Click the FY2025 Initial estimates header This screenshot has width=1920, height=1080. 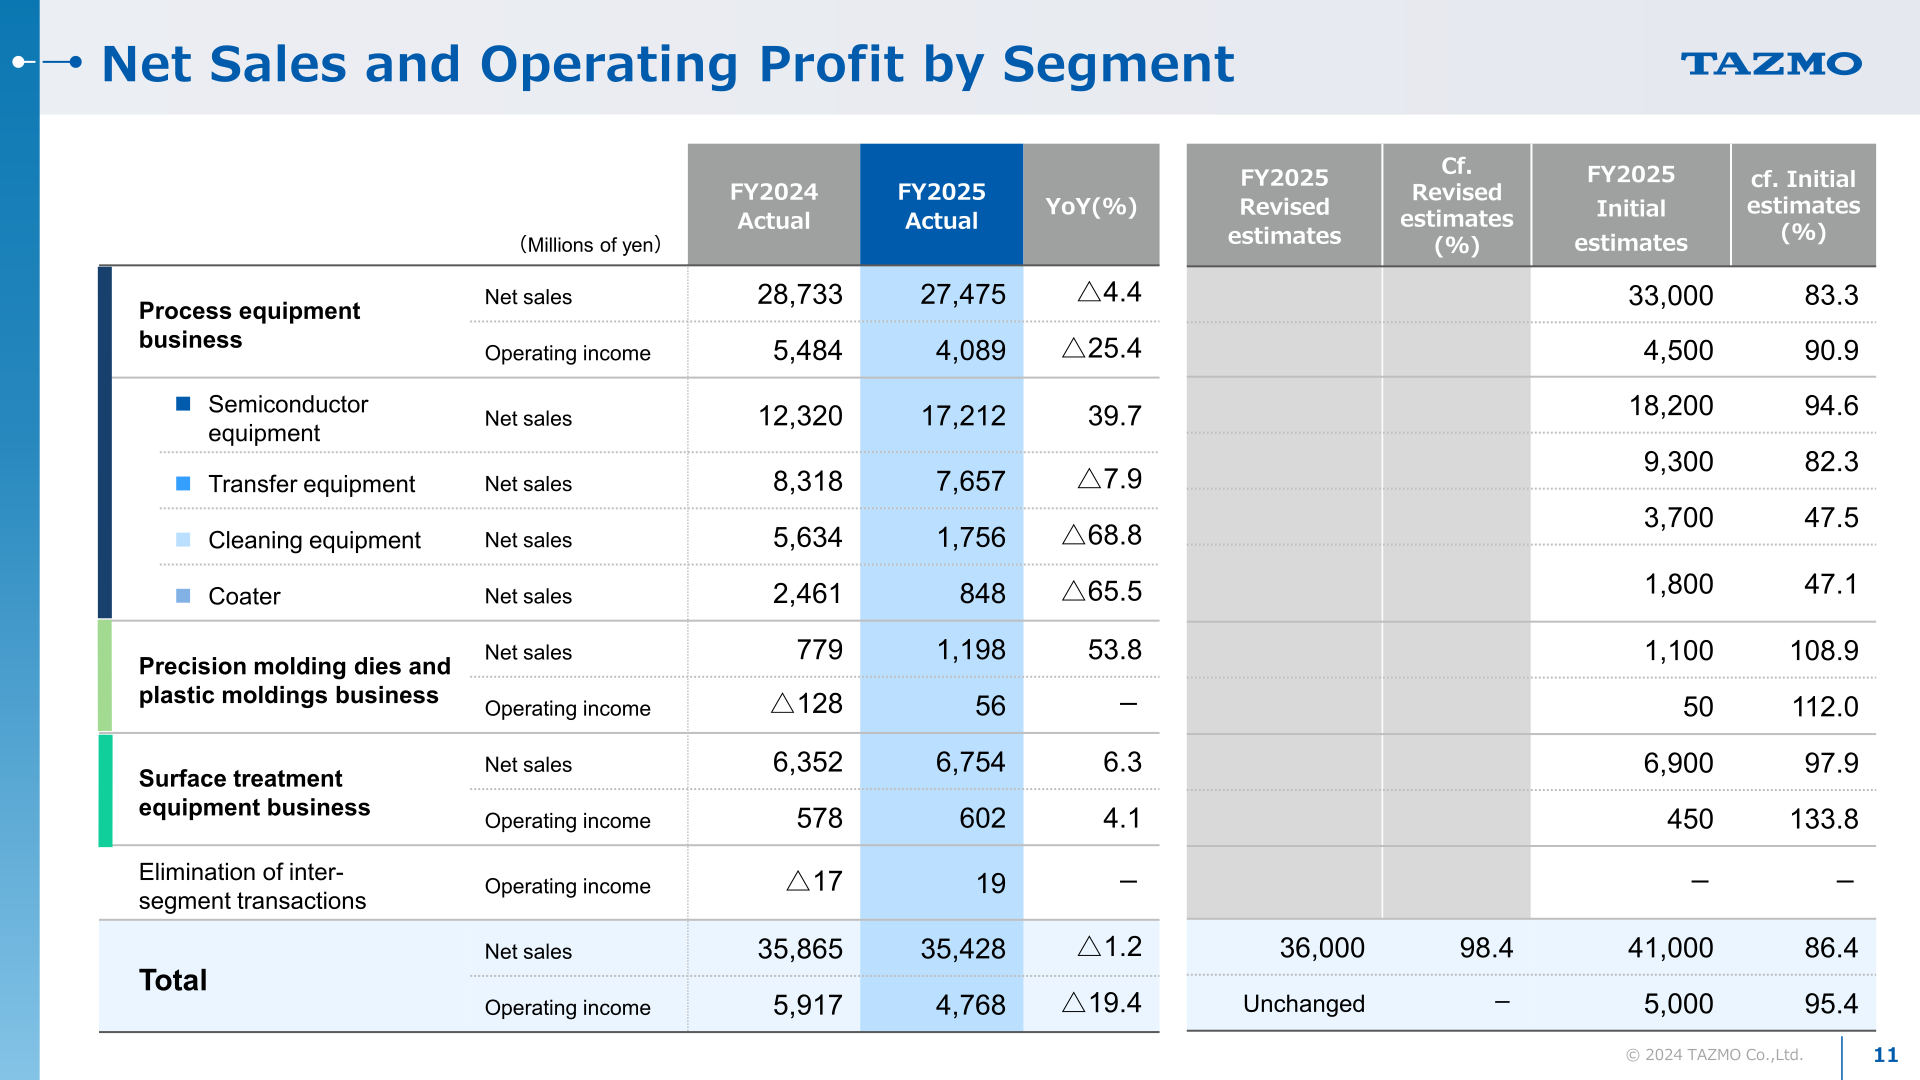click(1630, 206)
